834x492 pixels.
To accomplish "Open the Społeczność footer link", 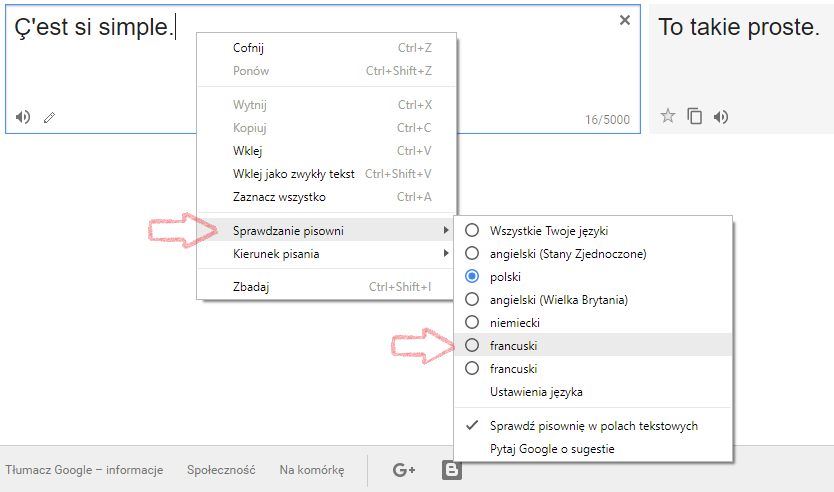I will (x=221, y=469).
